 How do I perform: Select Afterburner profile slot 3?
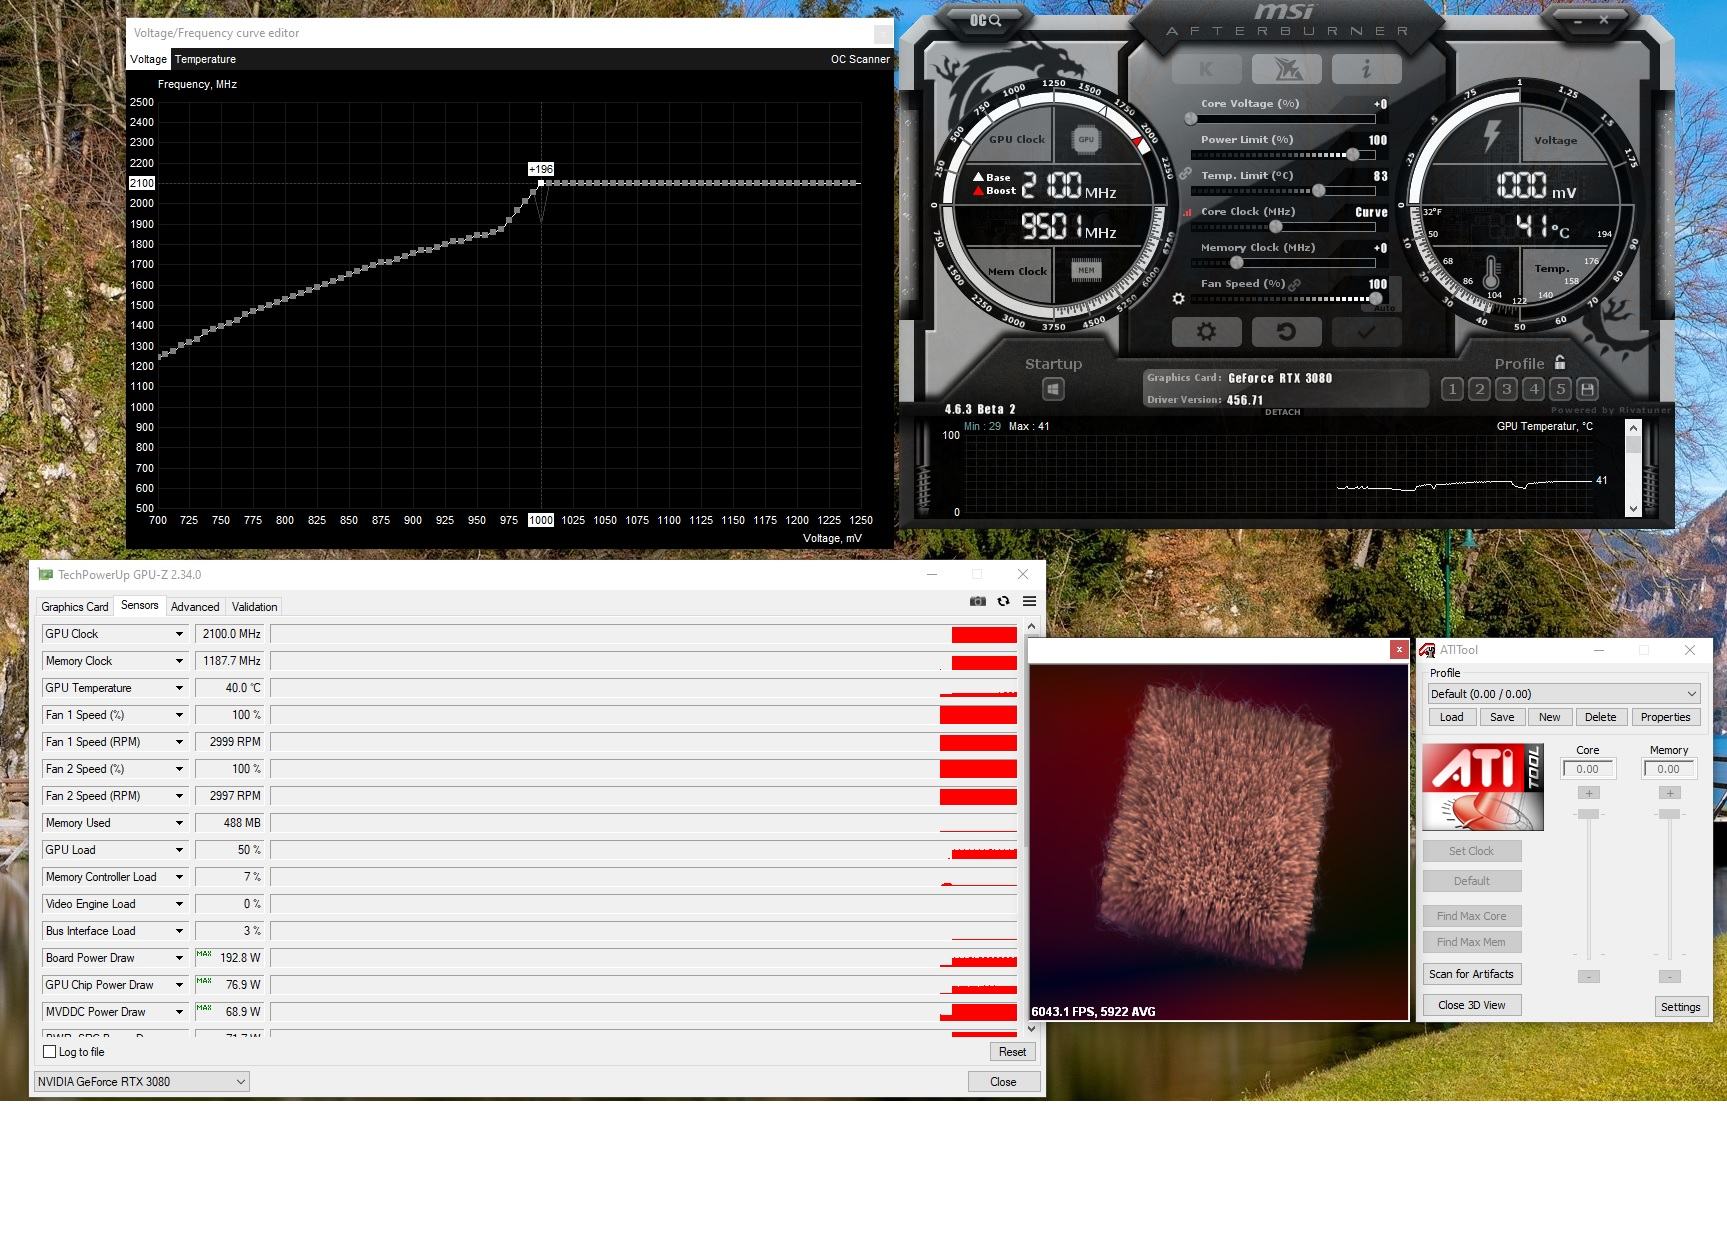tap(1506, 389)
